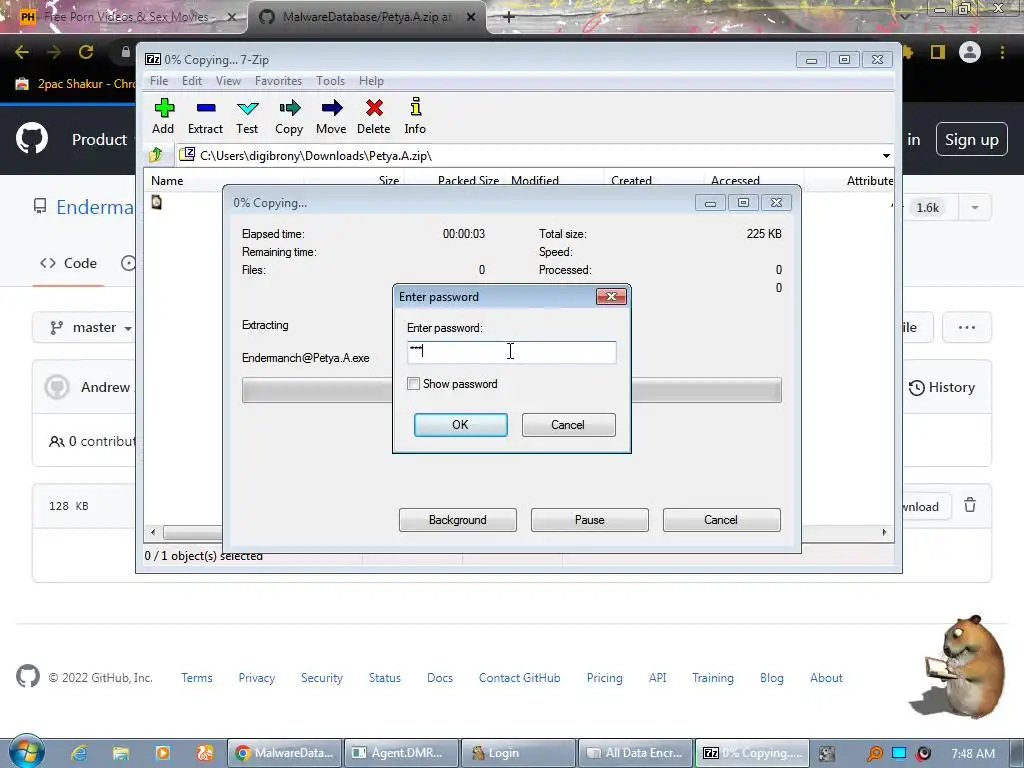This screenshot has width=1024, height=768.
Task: Click the 7-Zip horizontal scrollbar right arrow
Action: pos(884,532)
